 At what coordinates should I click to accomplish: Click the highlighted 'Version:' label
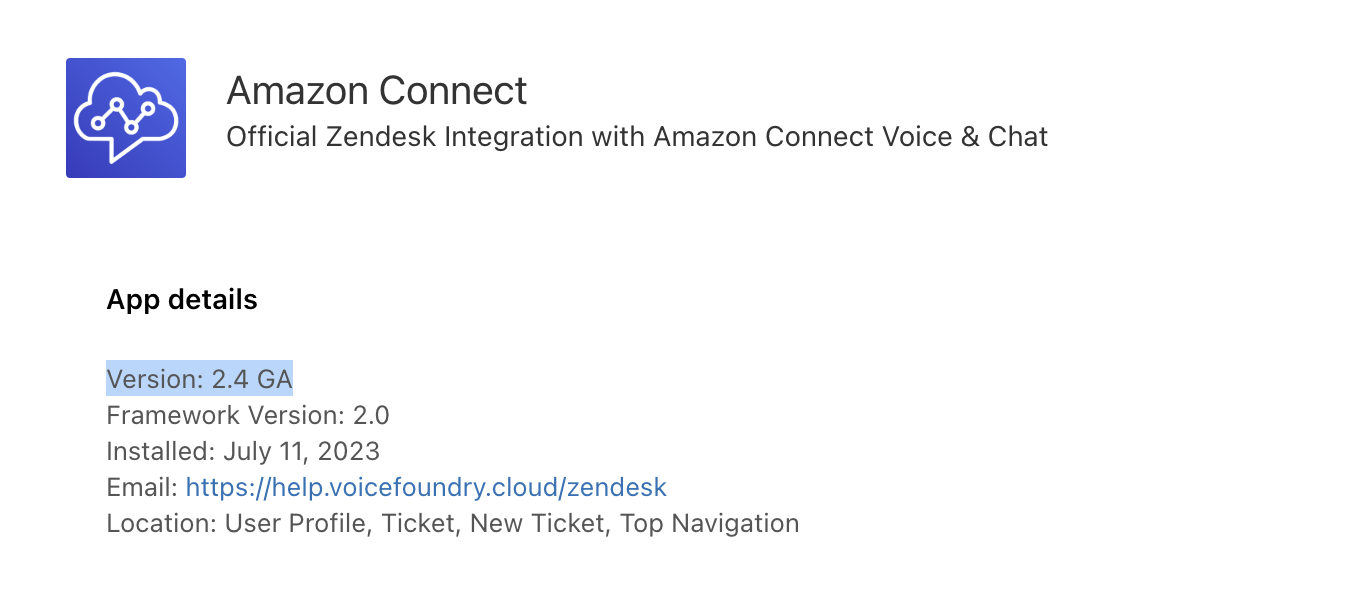coord(155,379)
